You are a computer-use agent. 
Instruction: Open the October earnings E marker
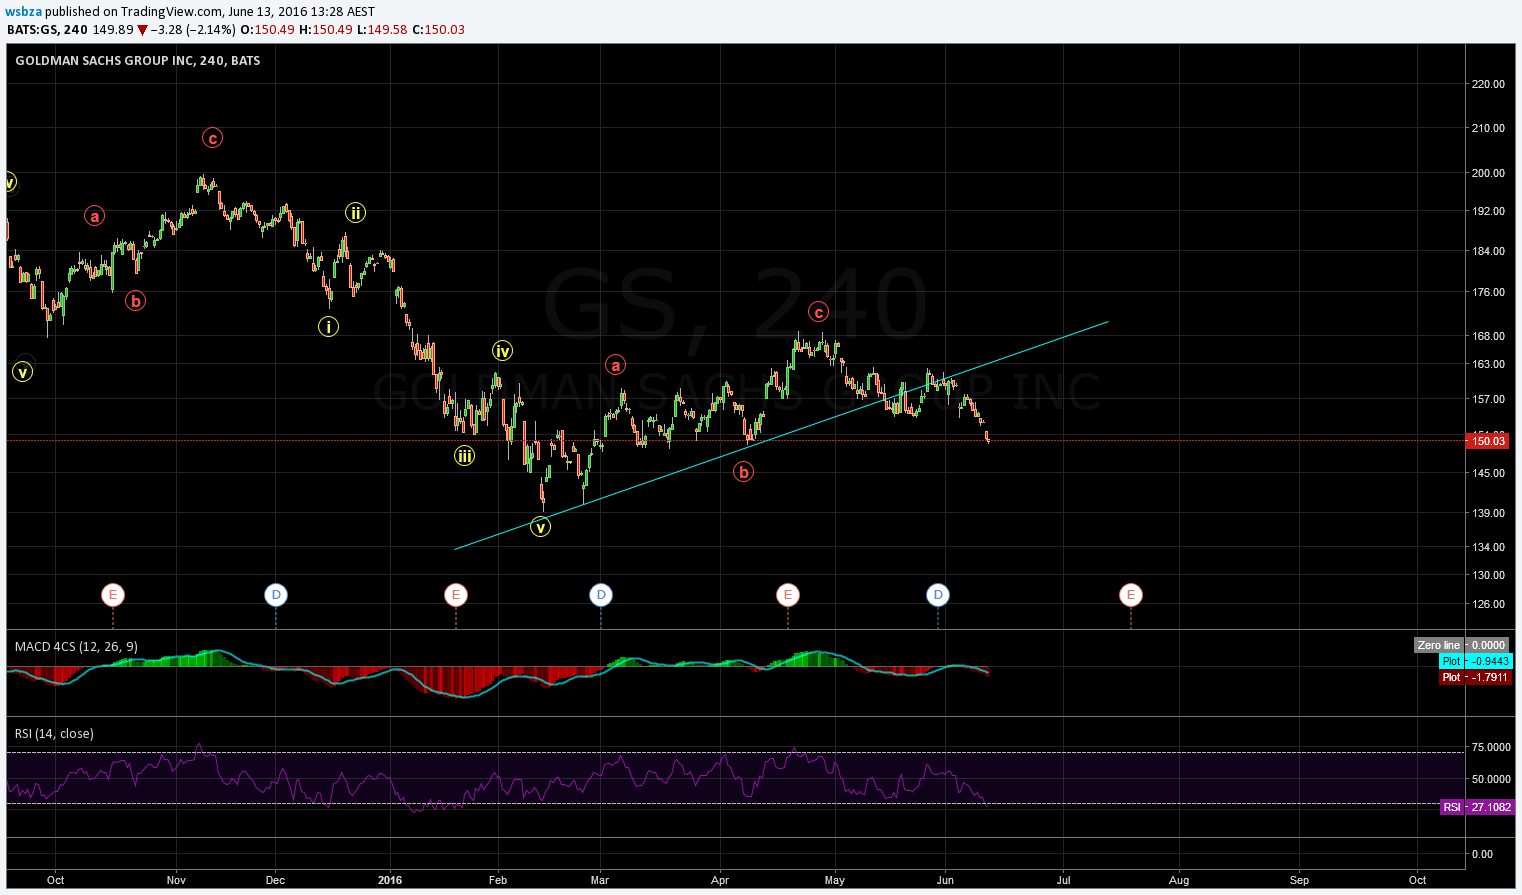[x=113, y=595]
